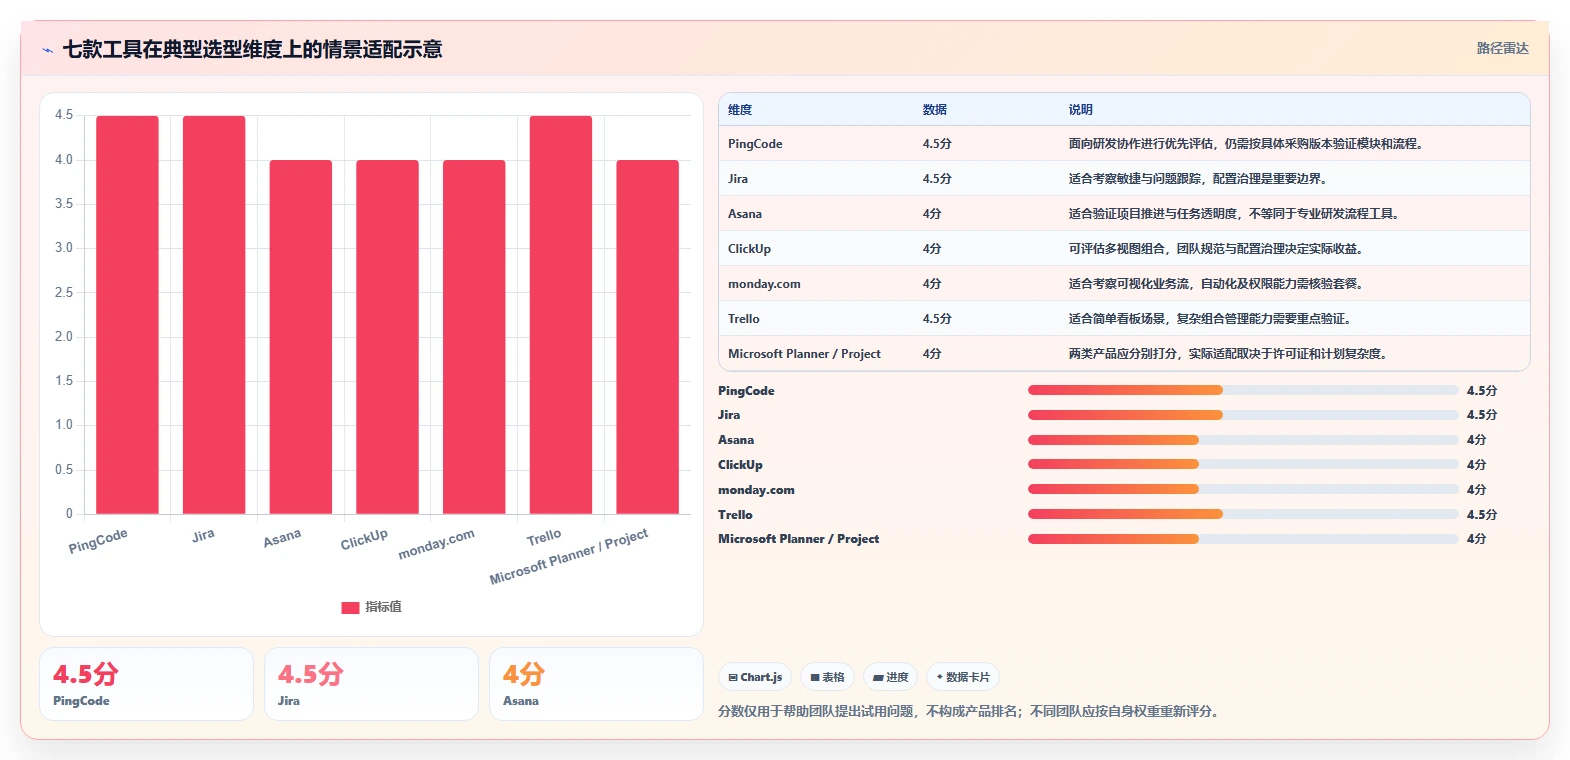Click the lightning icon beside the title
The width and height of the screenshot is (1570, 760).
point(47,50)
